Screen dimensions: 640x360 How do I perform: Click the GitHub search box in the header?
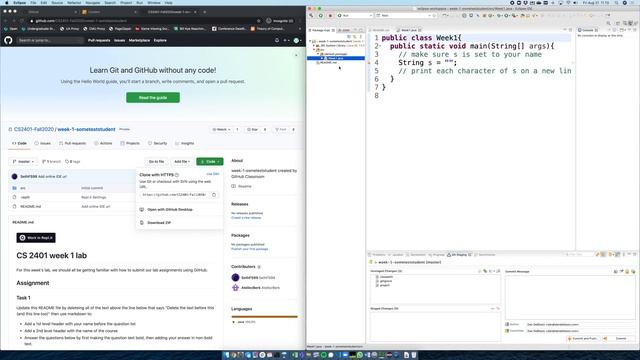click(50, 40)
